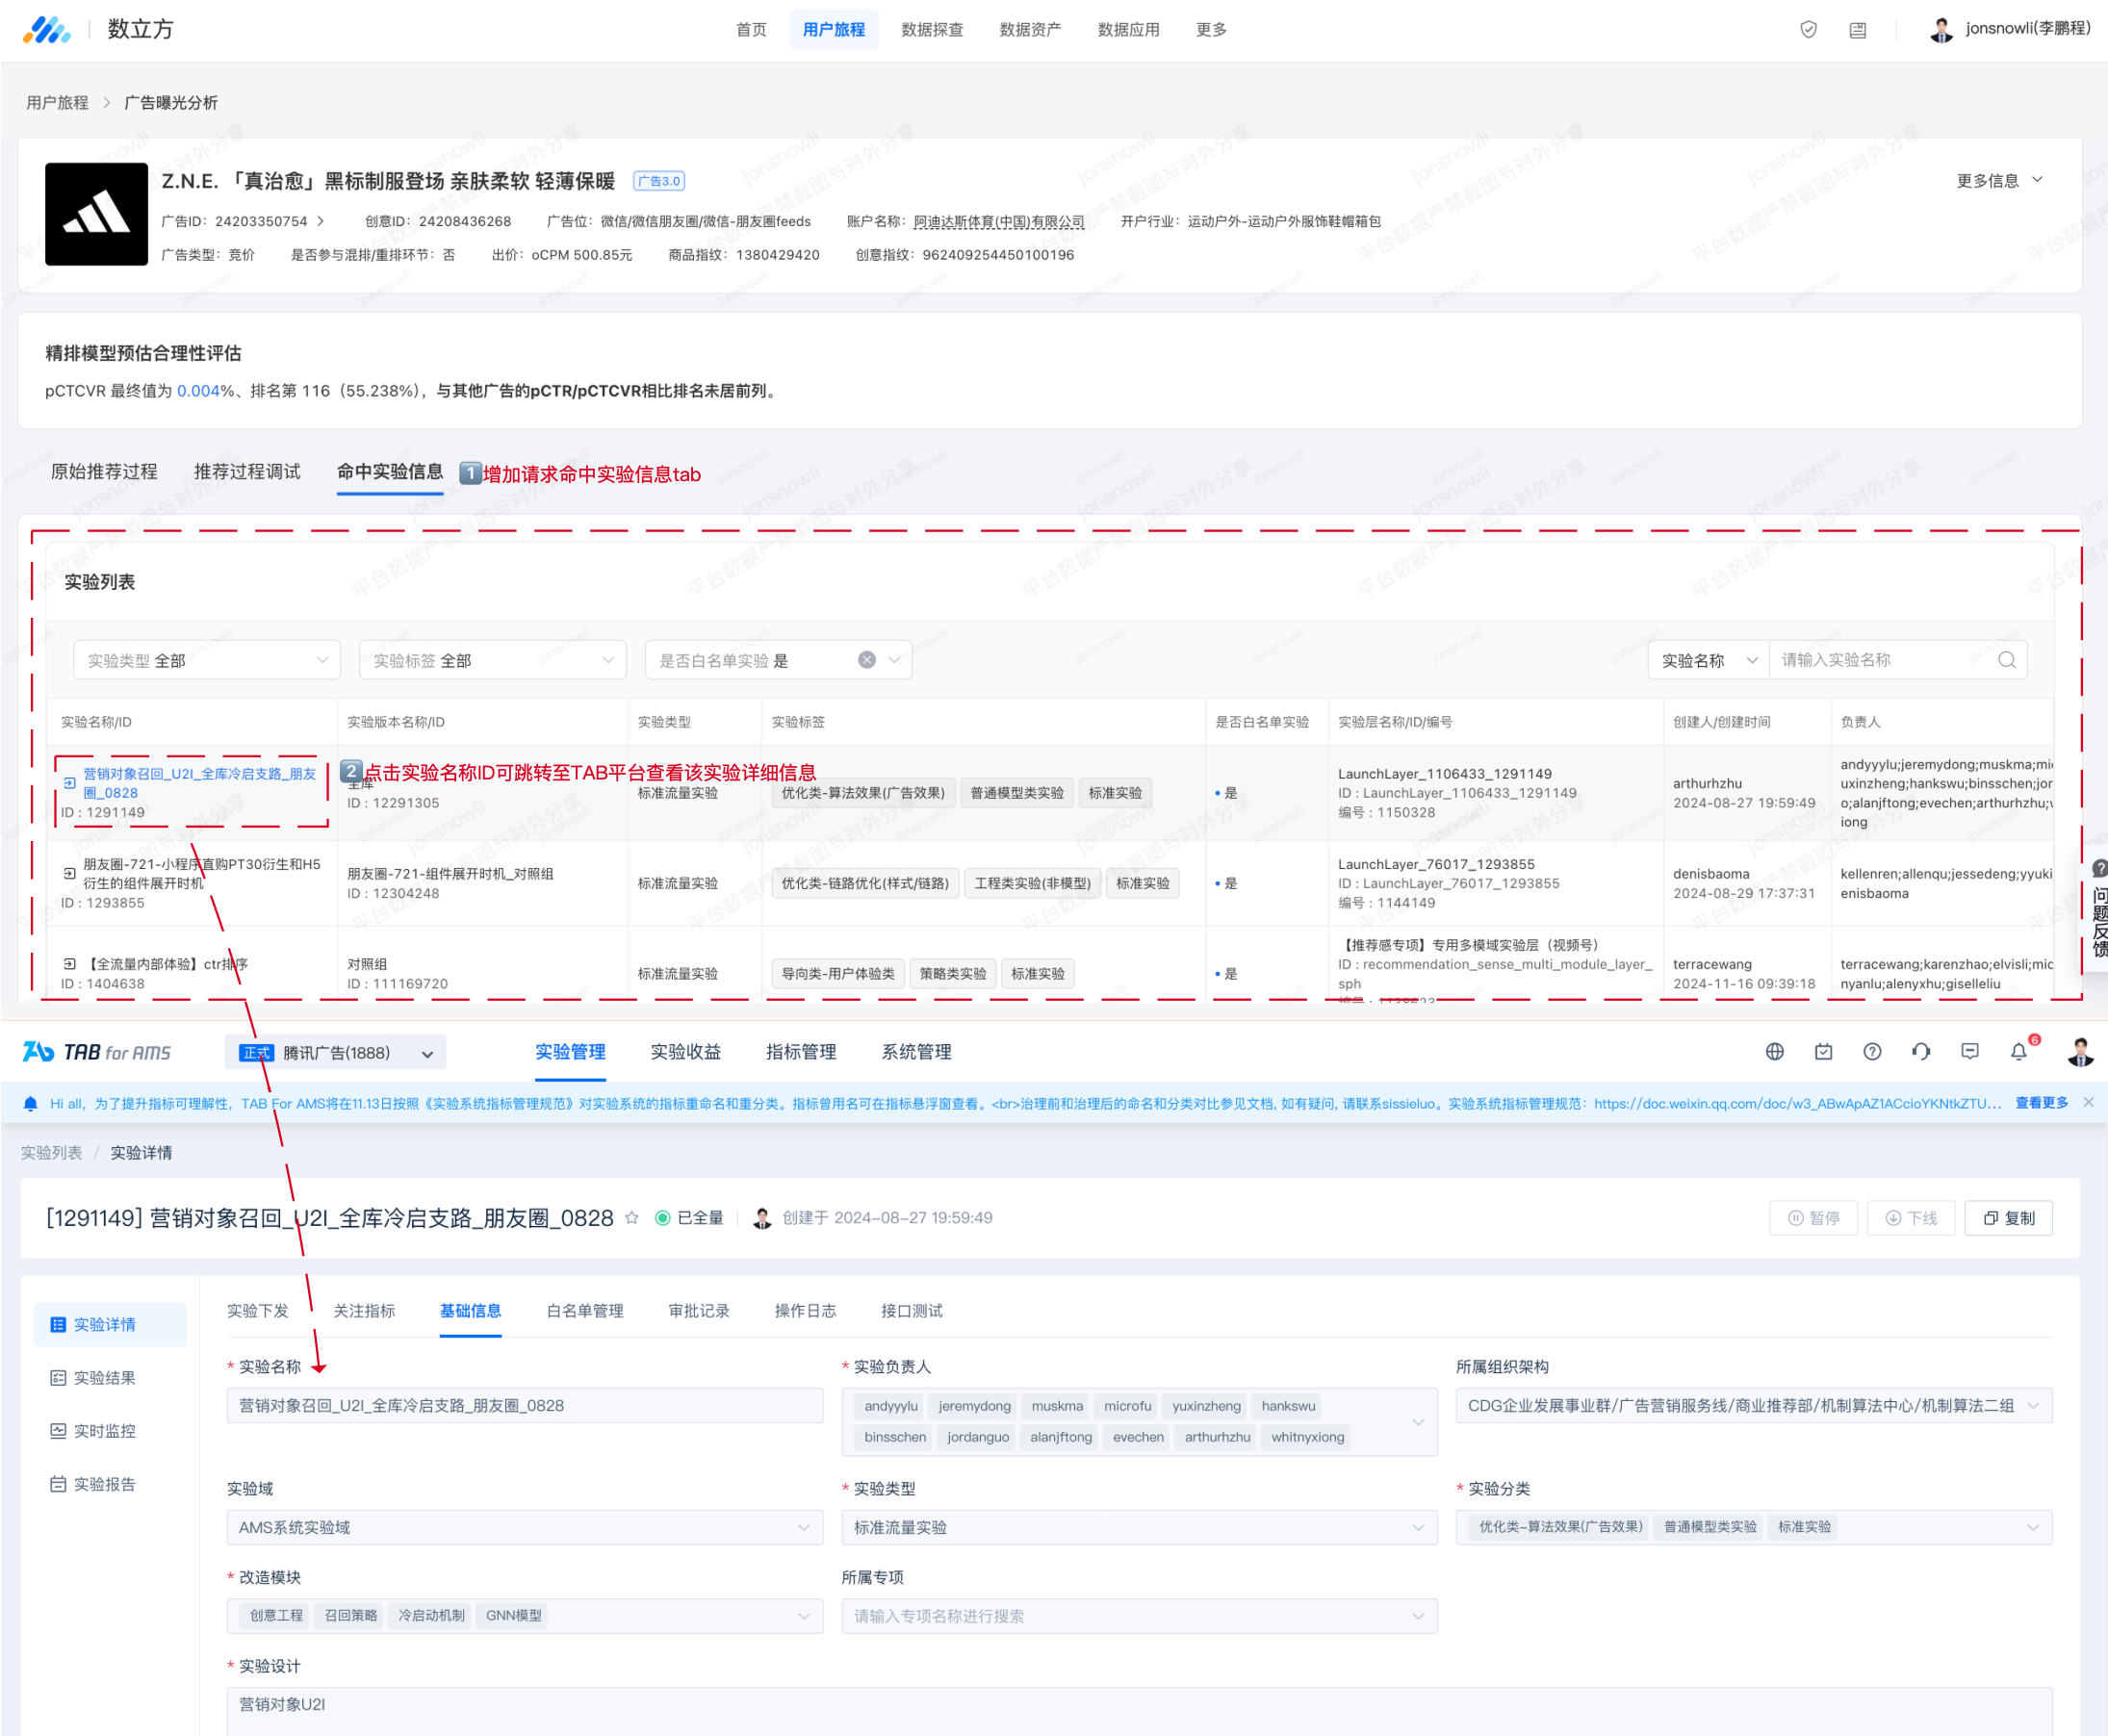Open the 腾讯广告(1888) selector
This screenshot has height=1736, width=2108.
tap(336, 1053)
